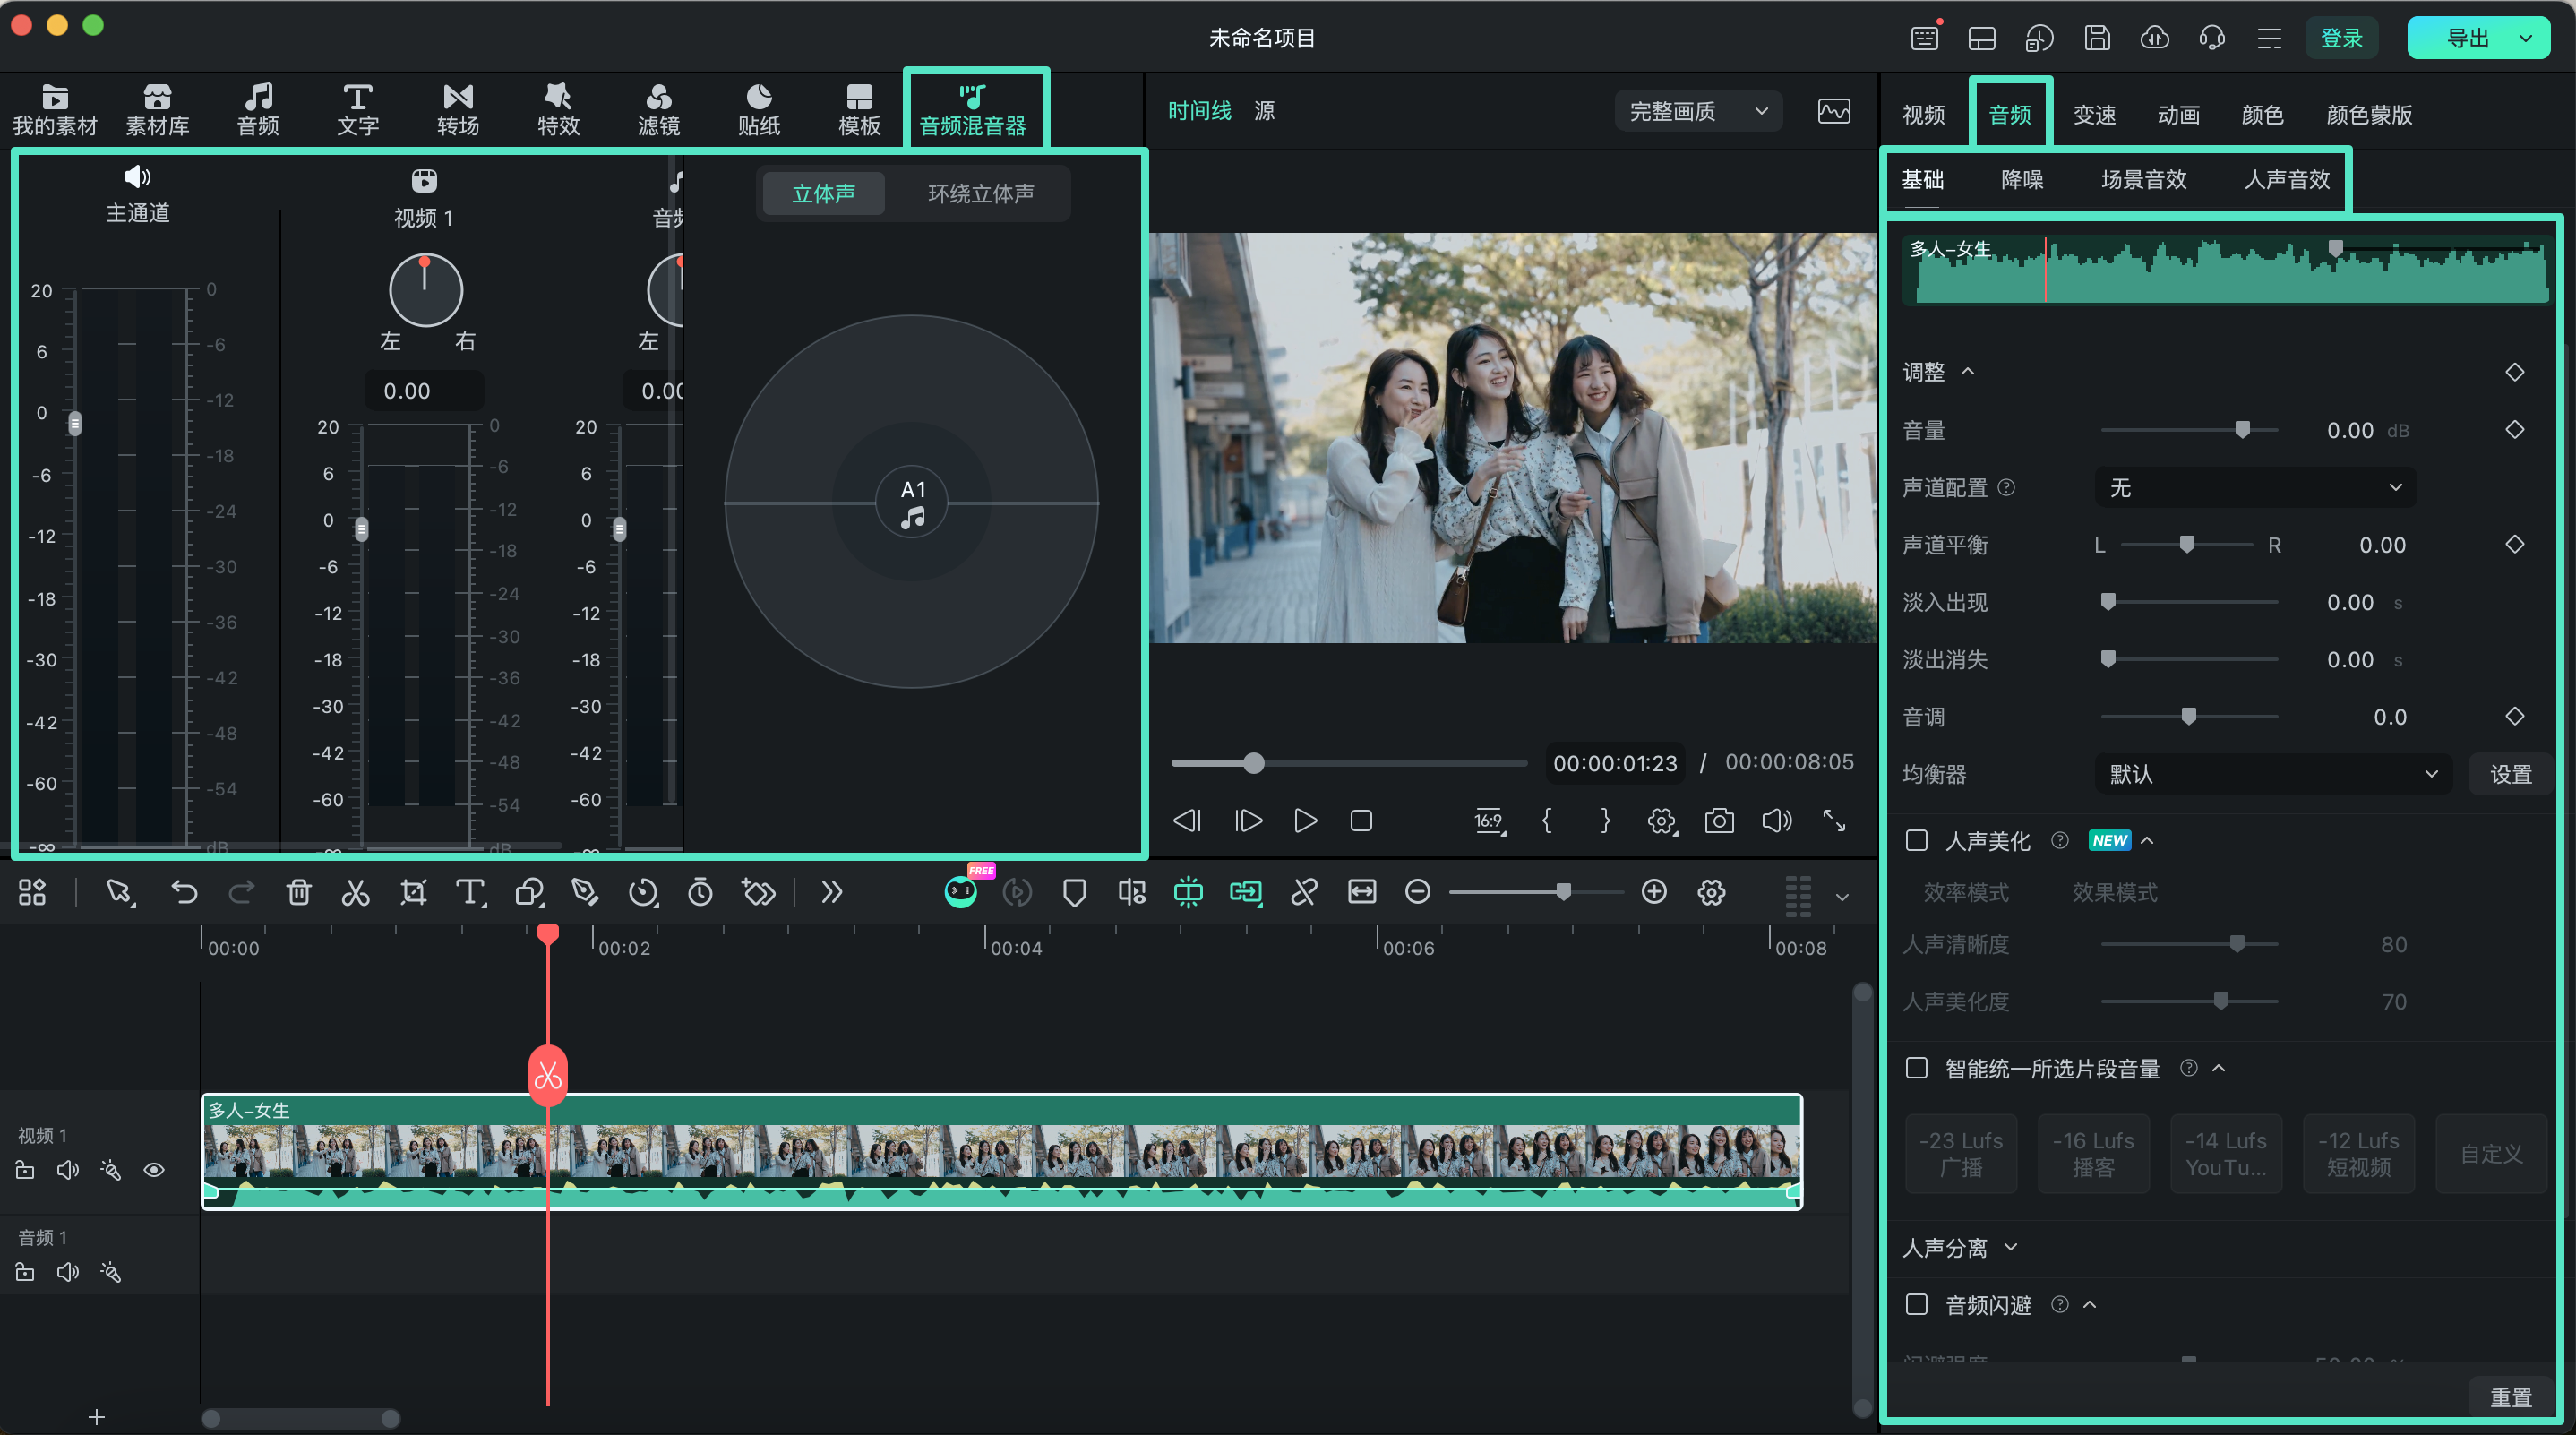This screenshot has width=2576, height=1435.
Task: Open the 降噪 sub-tab
Action: [x=2022, y=179]
